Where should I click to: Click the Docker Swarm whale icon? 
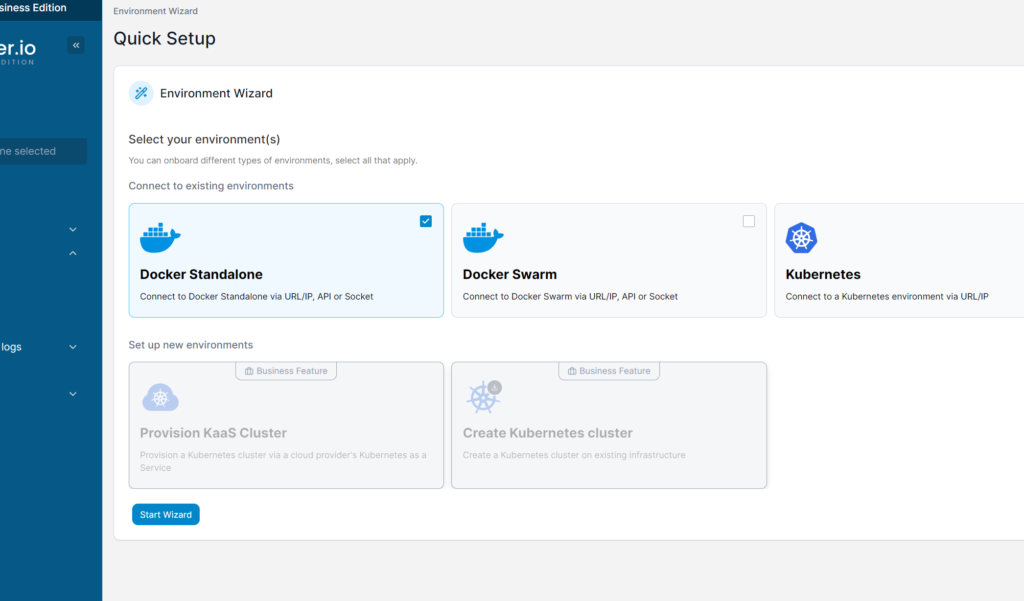[483, 238]
